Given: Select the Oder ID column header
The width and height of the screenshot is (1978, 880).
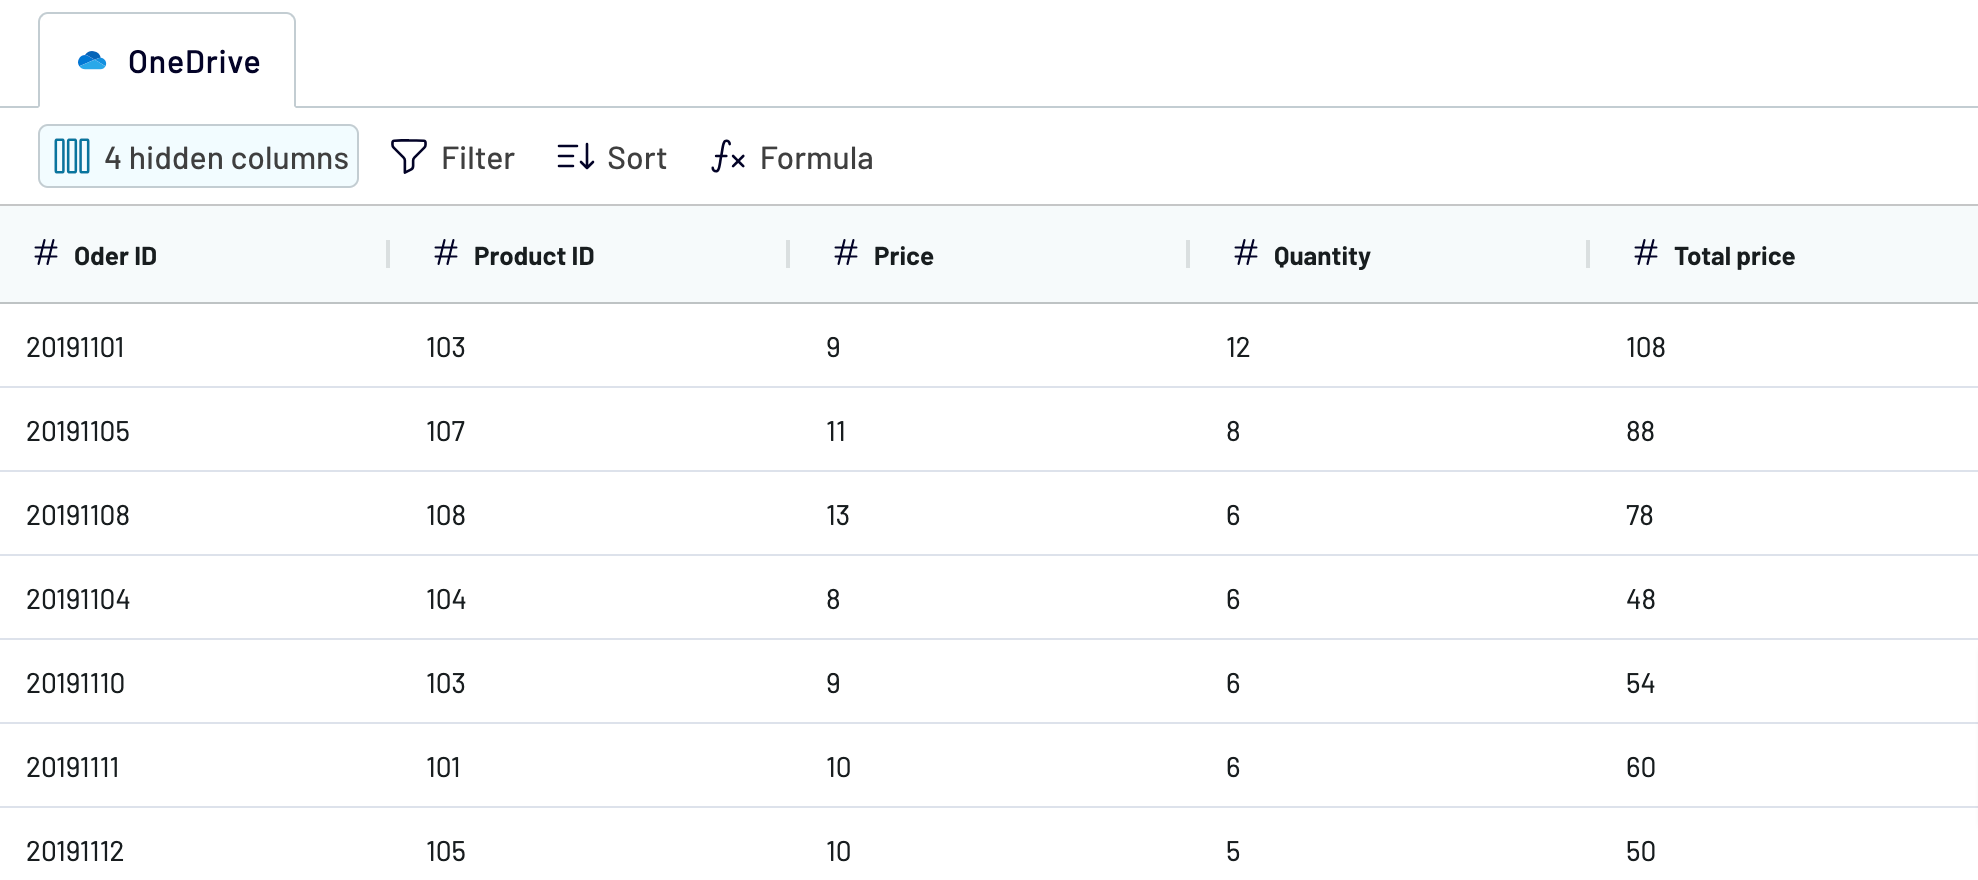Looking at the screenshot, I should tap(194, 255).
